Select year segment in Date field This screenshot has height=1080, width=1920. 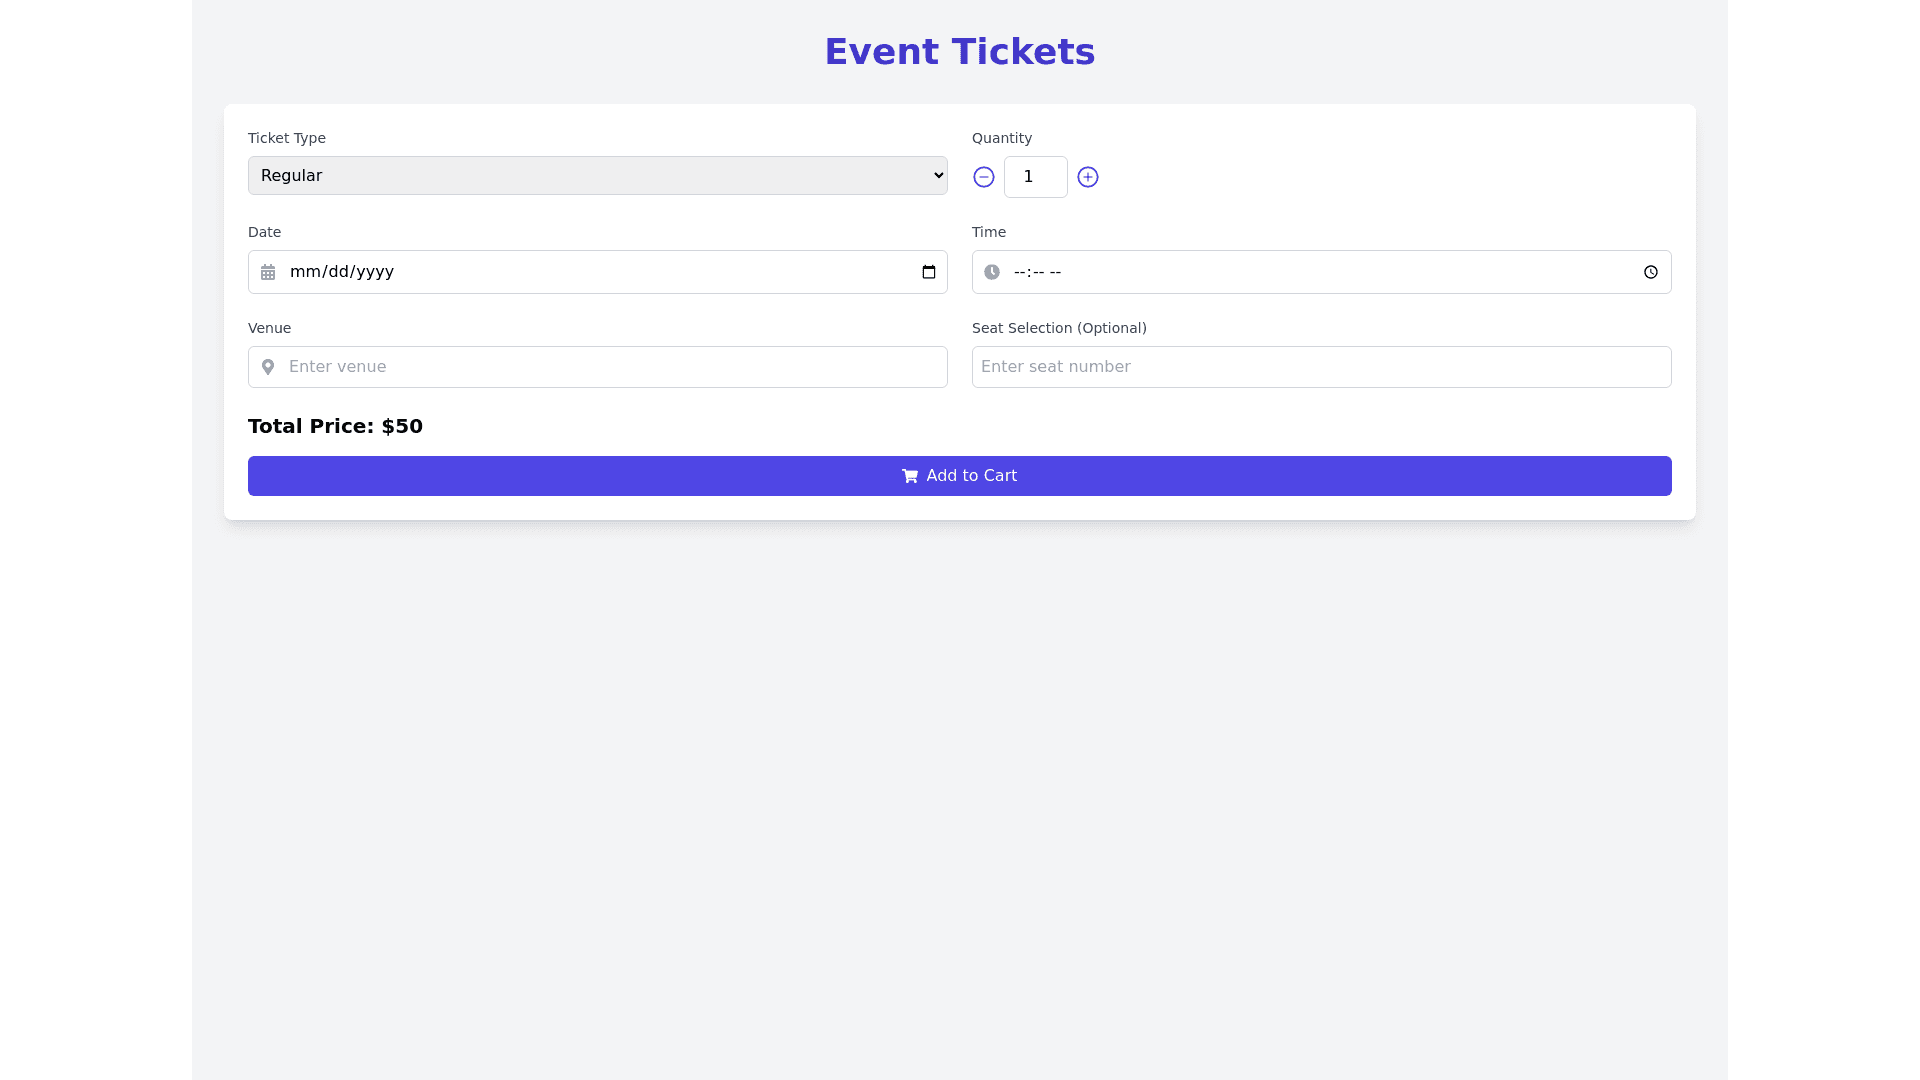pos(374,272)
